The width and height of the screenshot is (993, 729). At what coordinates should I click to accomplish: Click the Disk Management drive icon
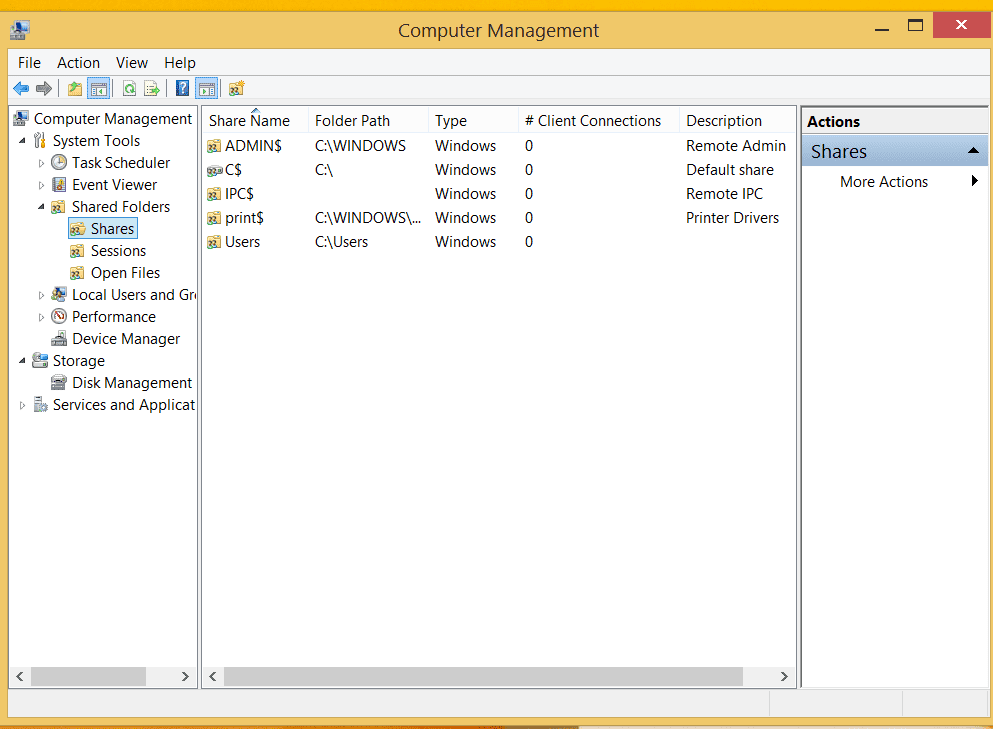(59, 383)
